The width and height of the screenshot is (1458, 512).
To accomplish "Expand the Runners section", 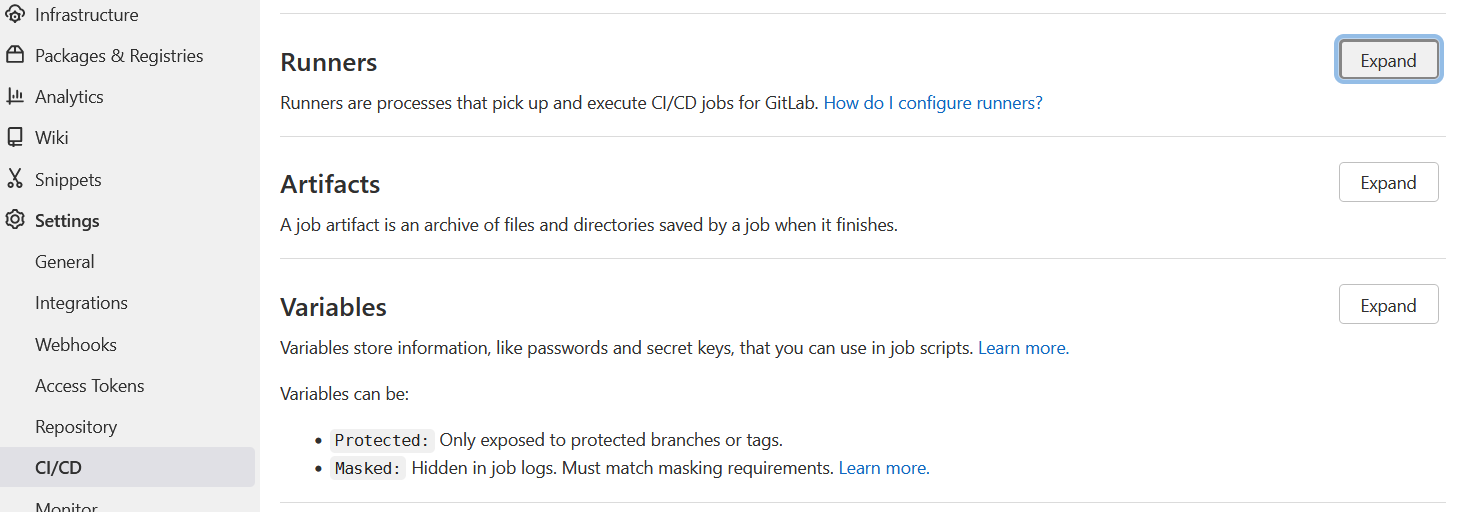I will pos(1388,61).
